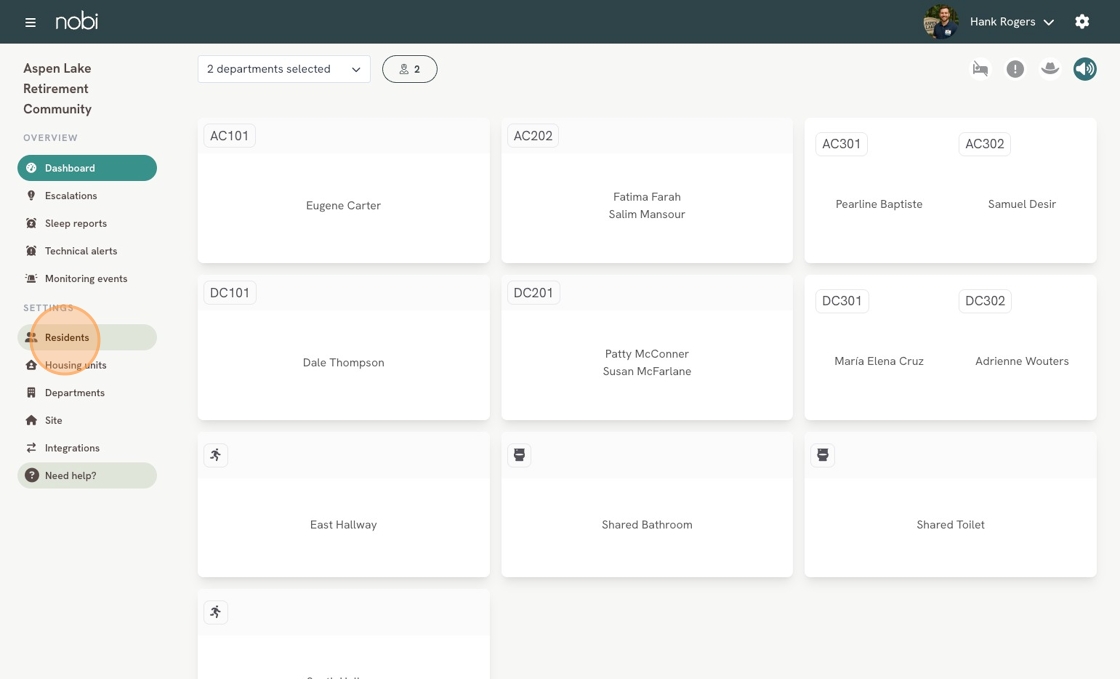Click the East Hallway walking icon
The image size is (1120, 679).
click(216, 455)
